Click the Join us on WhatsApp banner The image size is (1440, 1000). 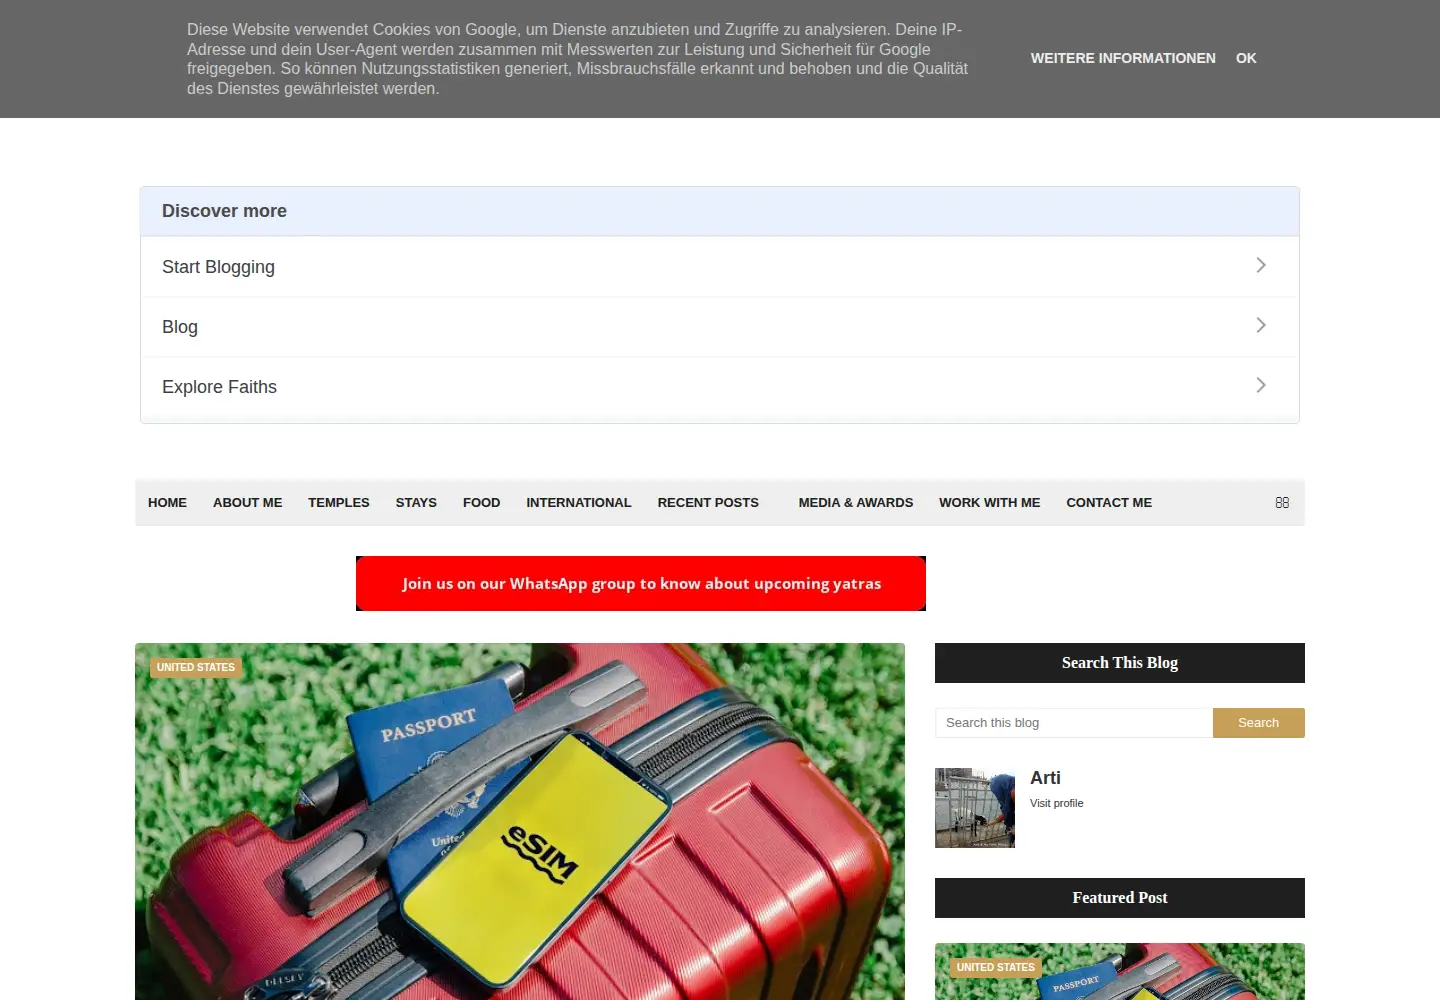pos(641,583)
